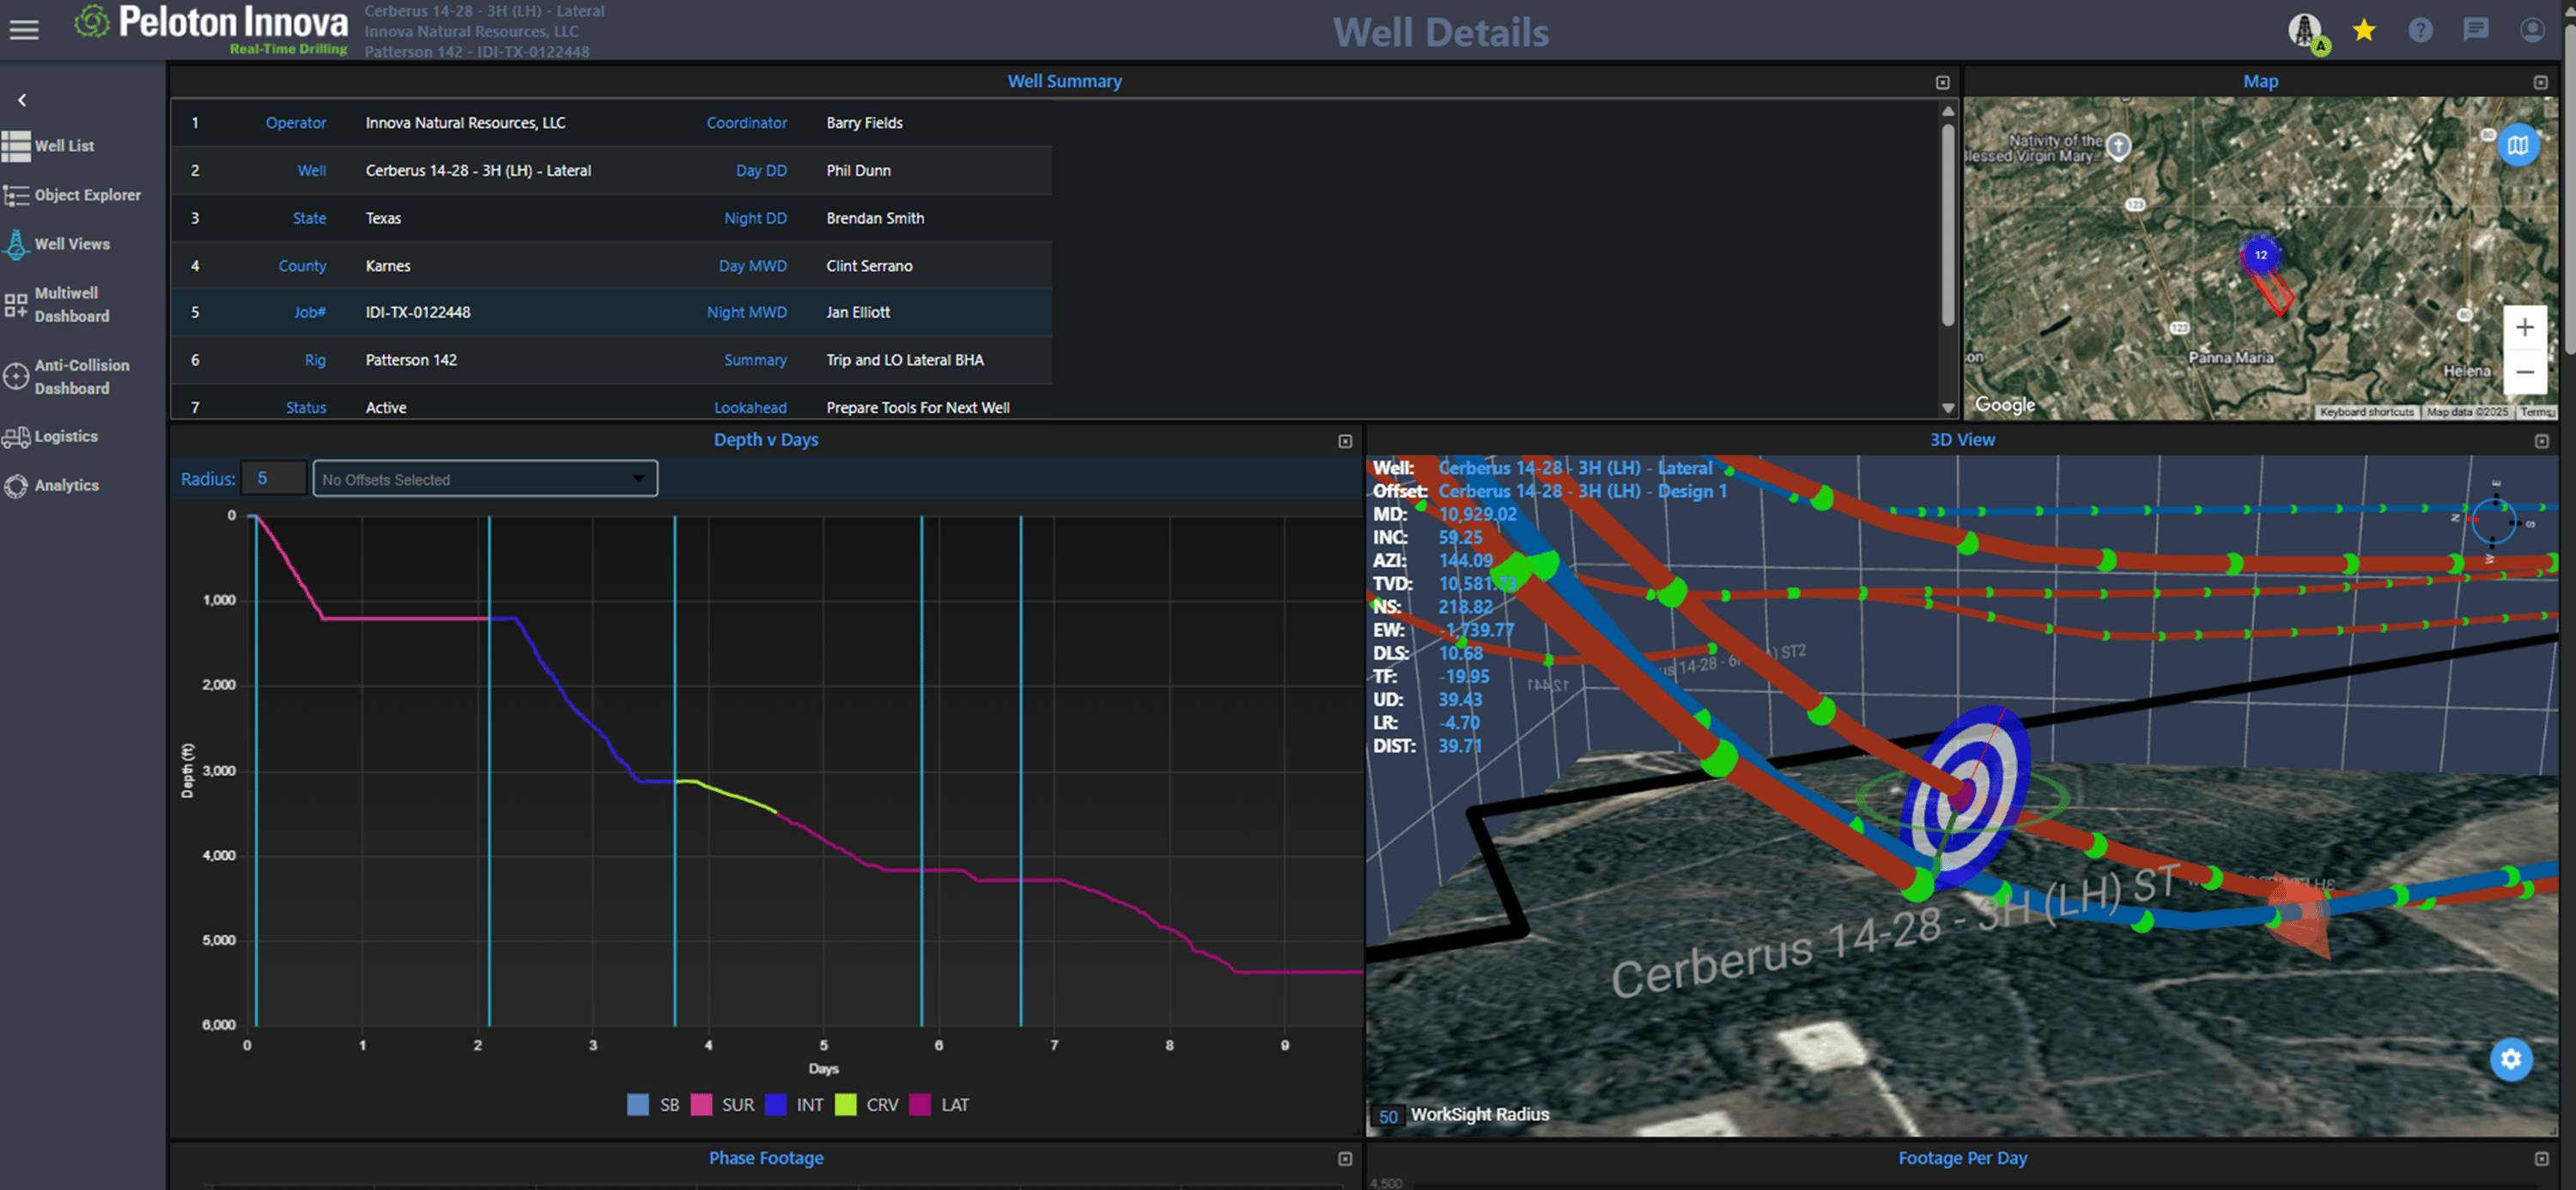2576x1190 pixels.
Task: Zoom in on the Map with the plus button
Action: point(2524,327)
